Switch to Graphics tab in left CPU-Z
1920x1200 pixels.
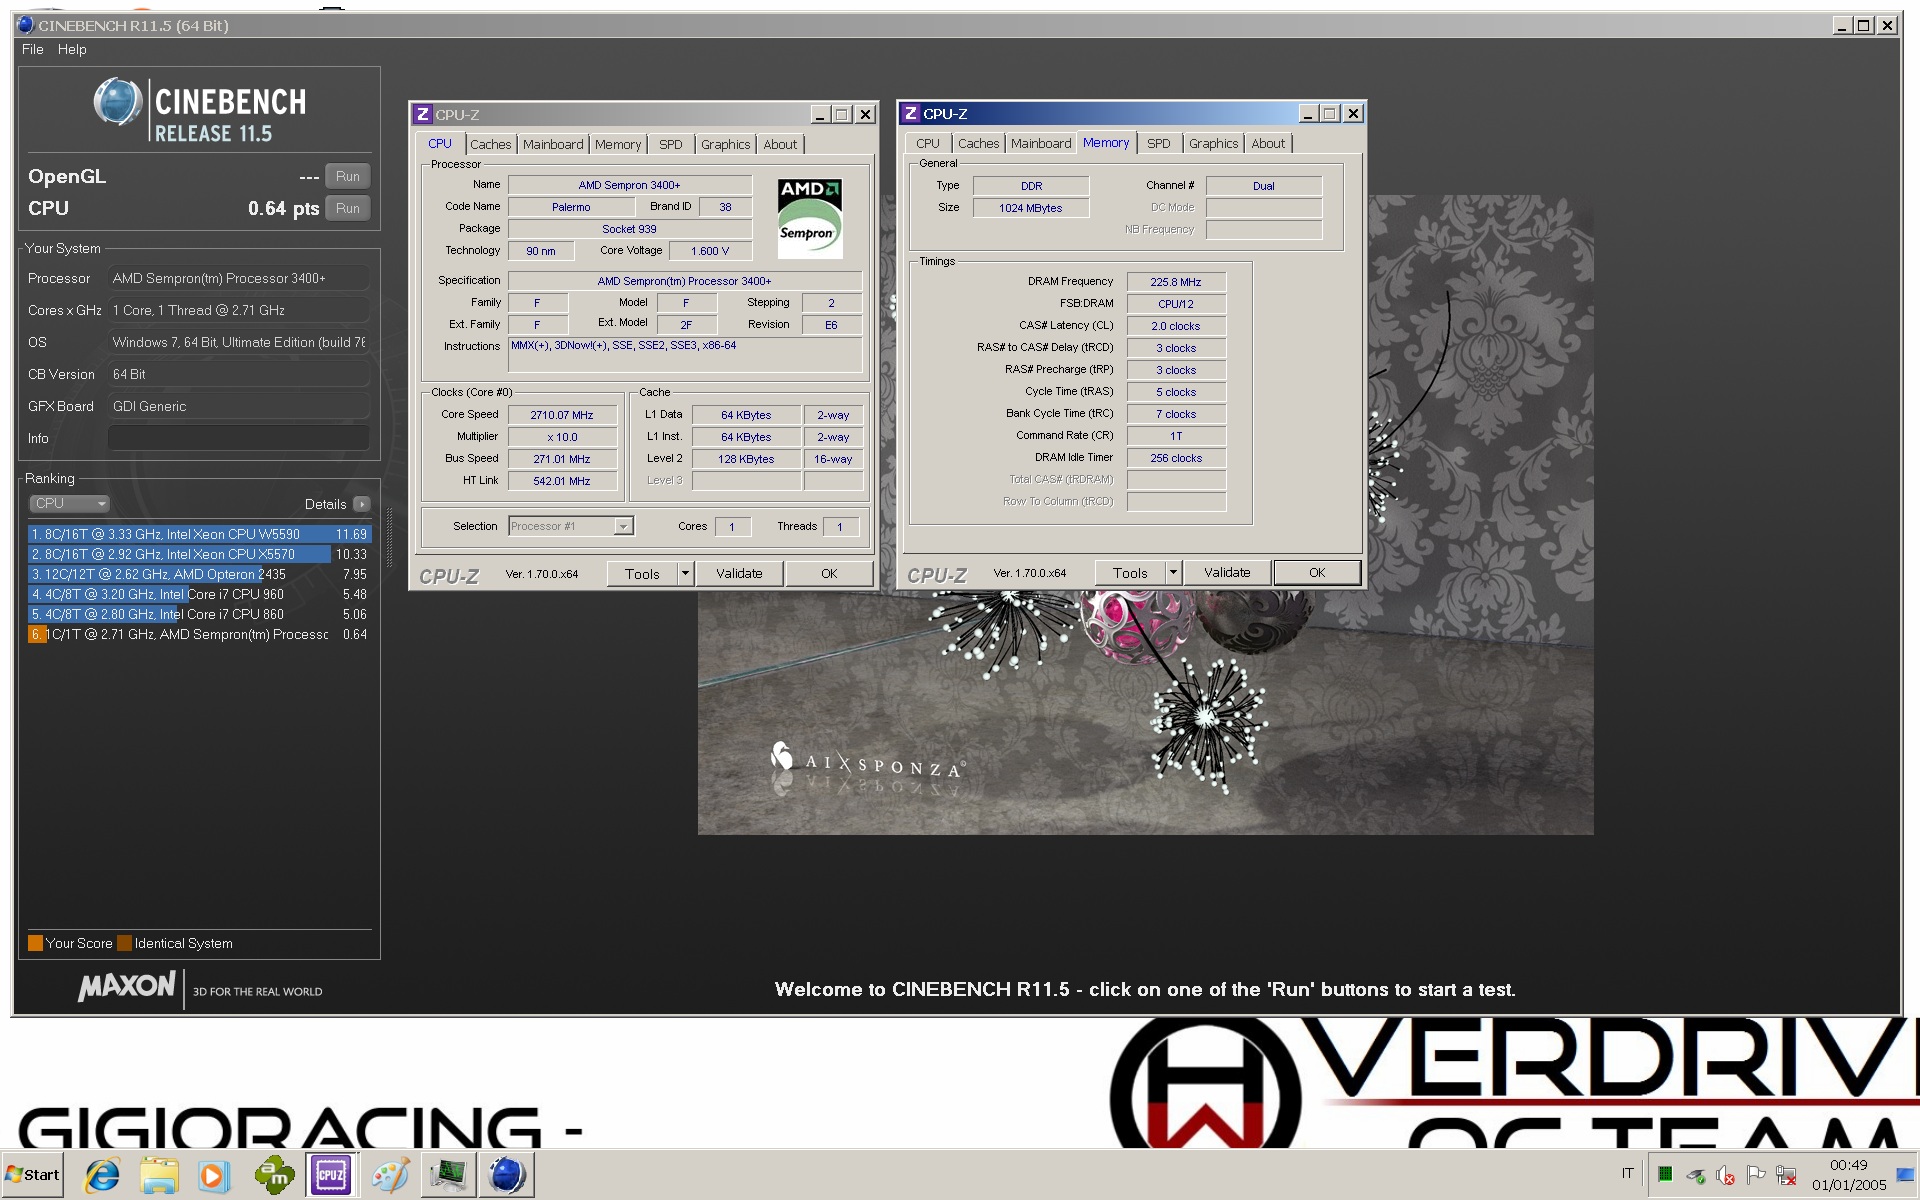[726, 144]
